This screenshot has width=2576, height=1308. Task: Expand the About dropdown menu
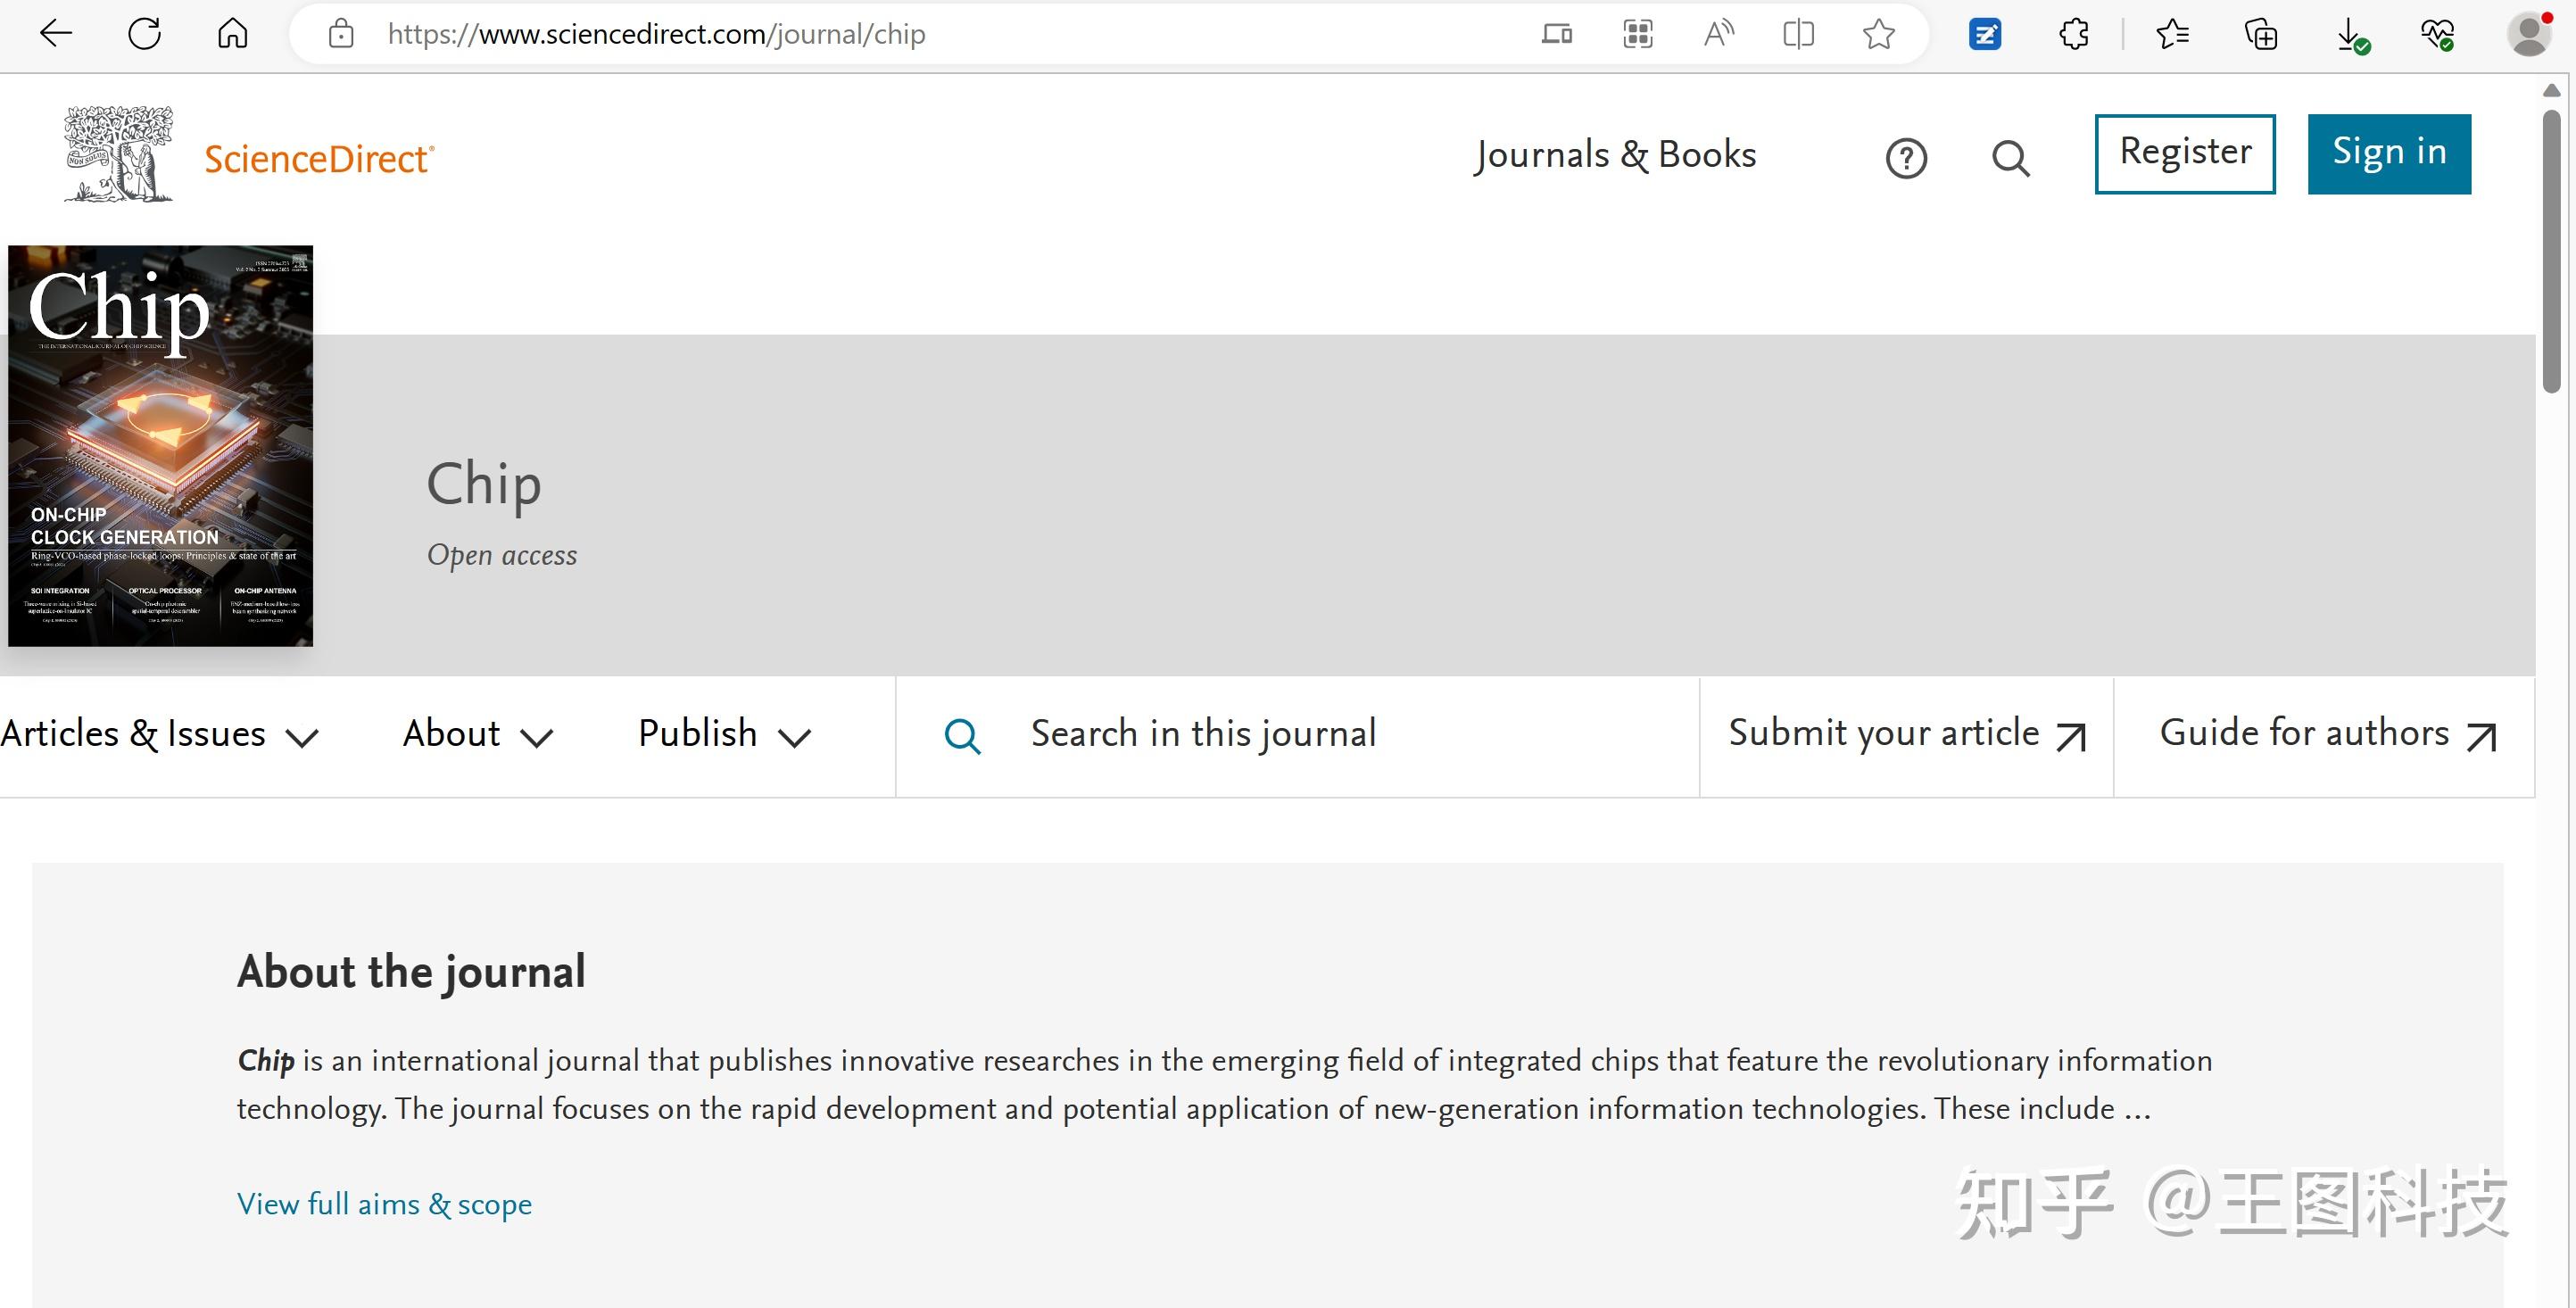[477, 735]
